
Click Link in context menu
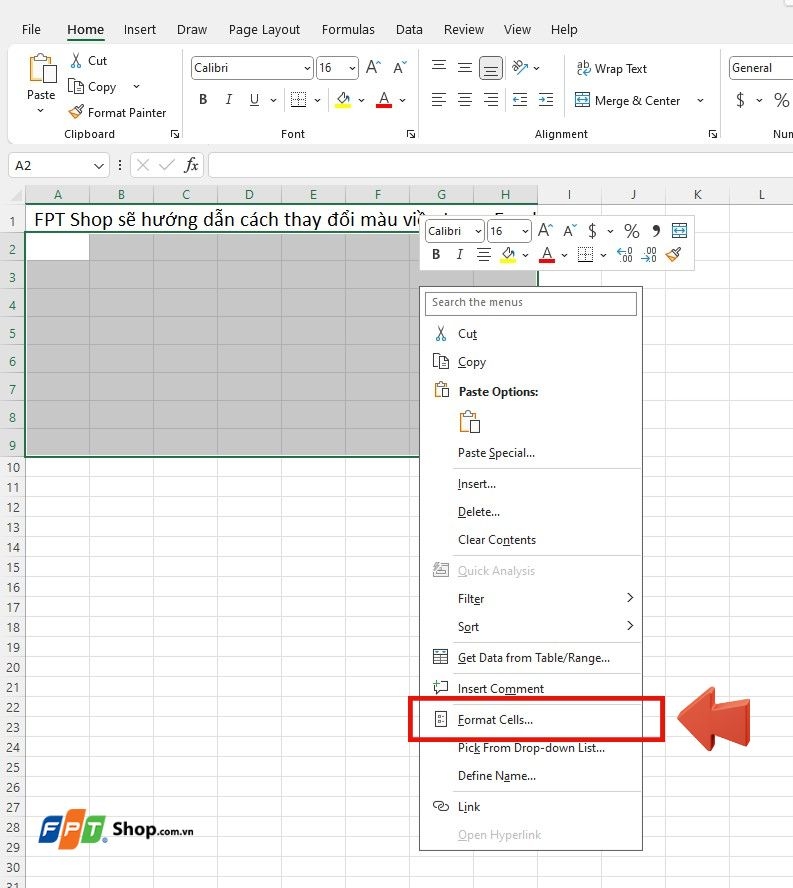[x=532, y=806]
